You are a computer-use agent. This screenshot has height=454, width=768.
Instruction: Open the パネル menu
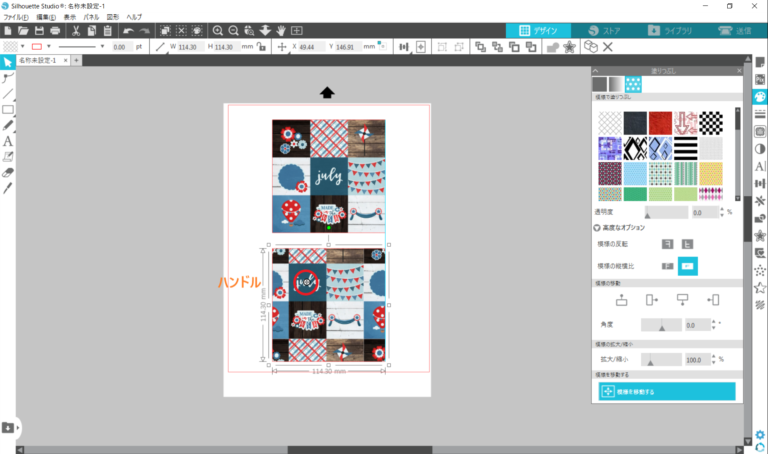click(x=92, y=17)
